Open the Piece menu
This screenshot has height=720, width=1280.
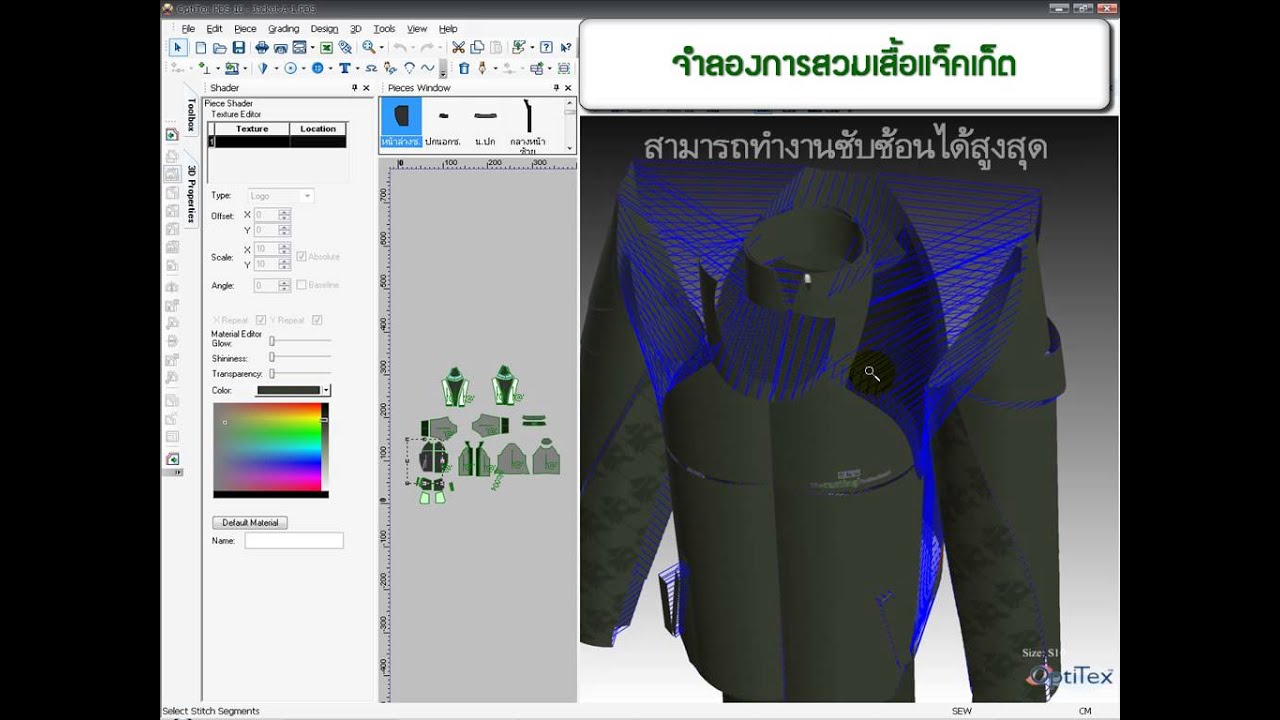coord(245,29)
